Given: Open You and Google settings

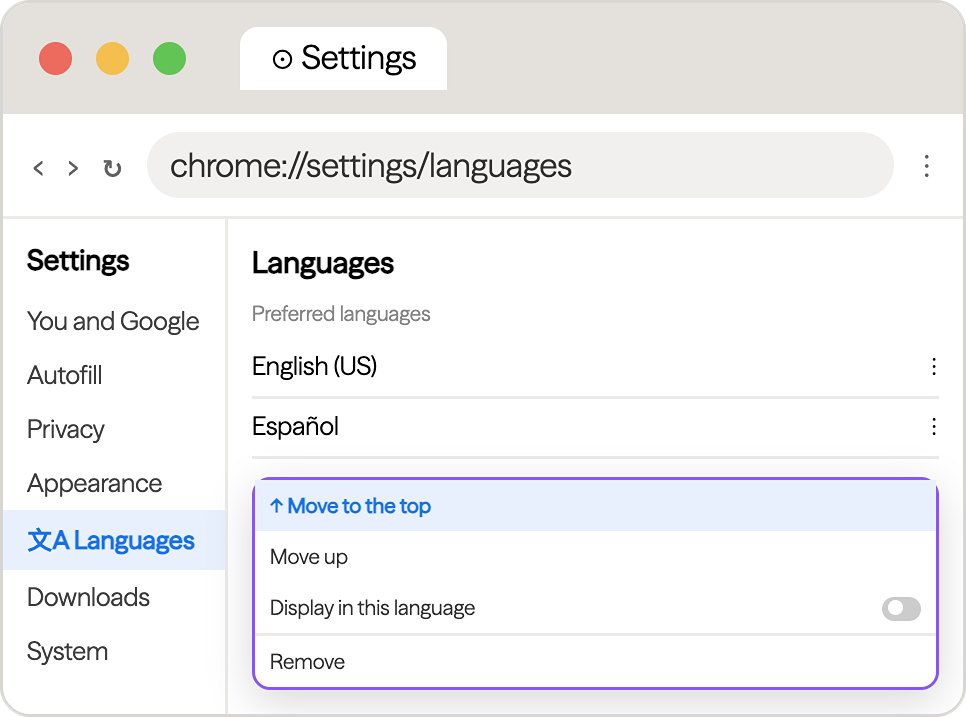Looking at the screenshot, I should pos(113,321).
